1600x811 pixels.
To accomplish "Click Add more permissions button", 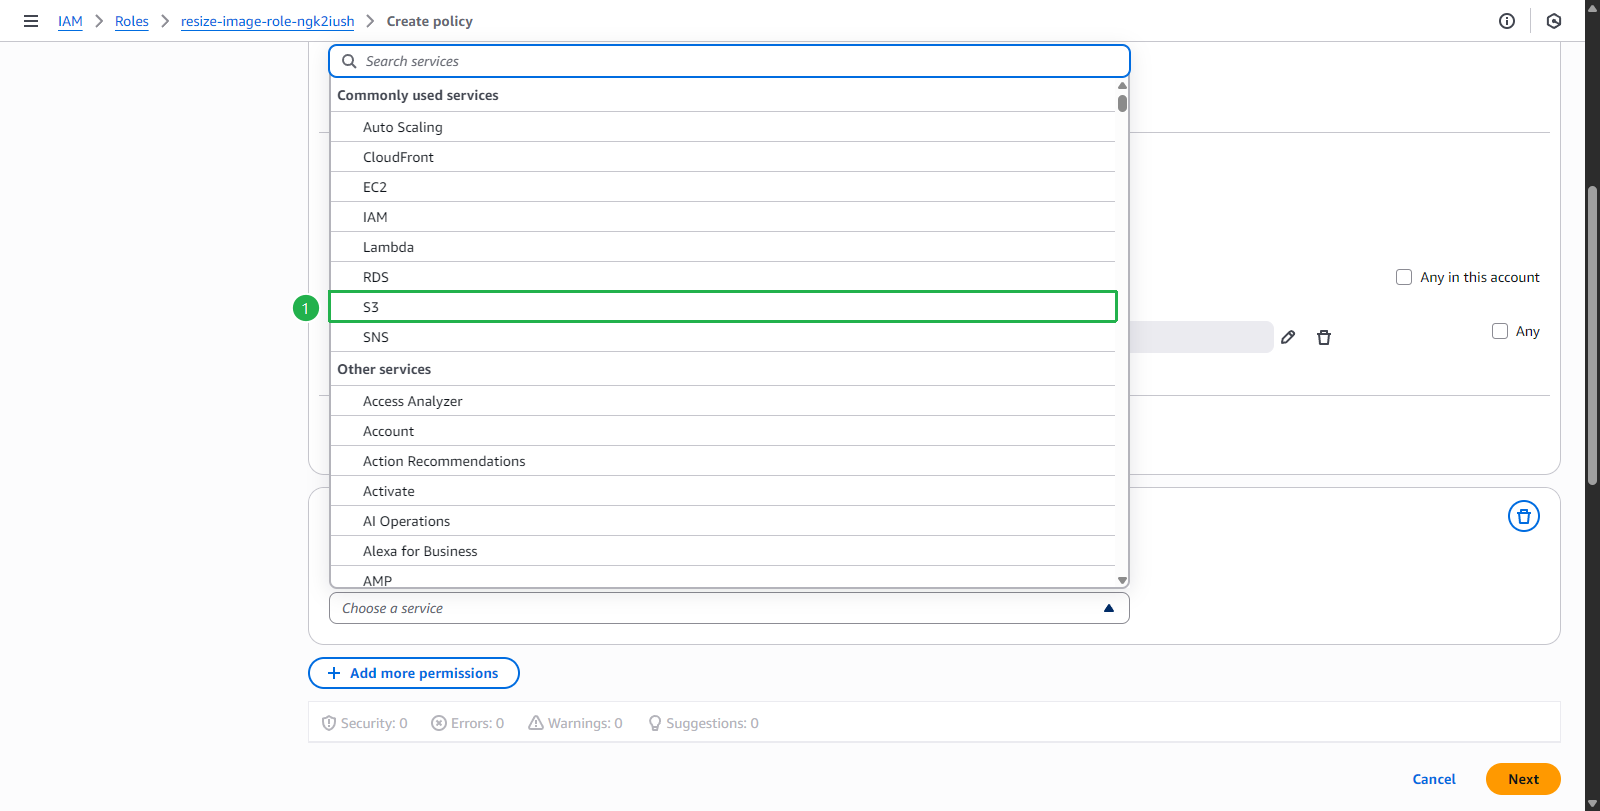I will pyautogui.click(x=414, y=673).
